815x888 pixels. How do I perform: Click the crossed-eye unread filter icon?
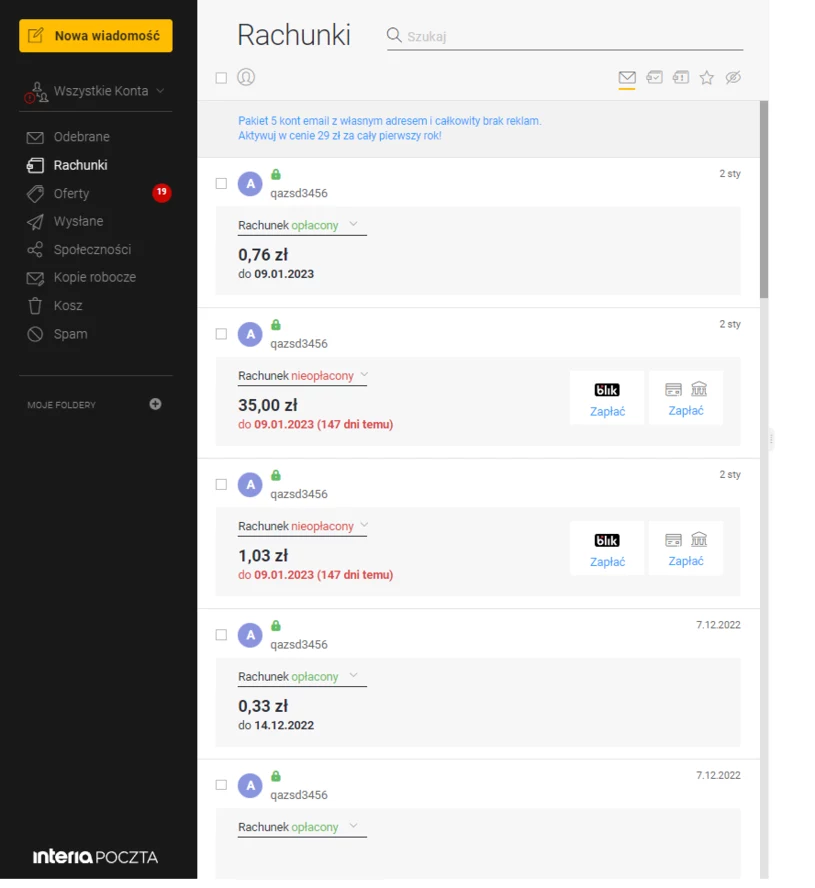point(733,78)
